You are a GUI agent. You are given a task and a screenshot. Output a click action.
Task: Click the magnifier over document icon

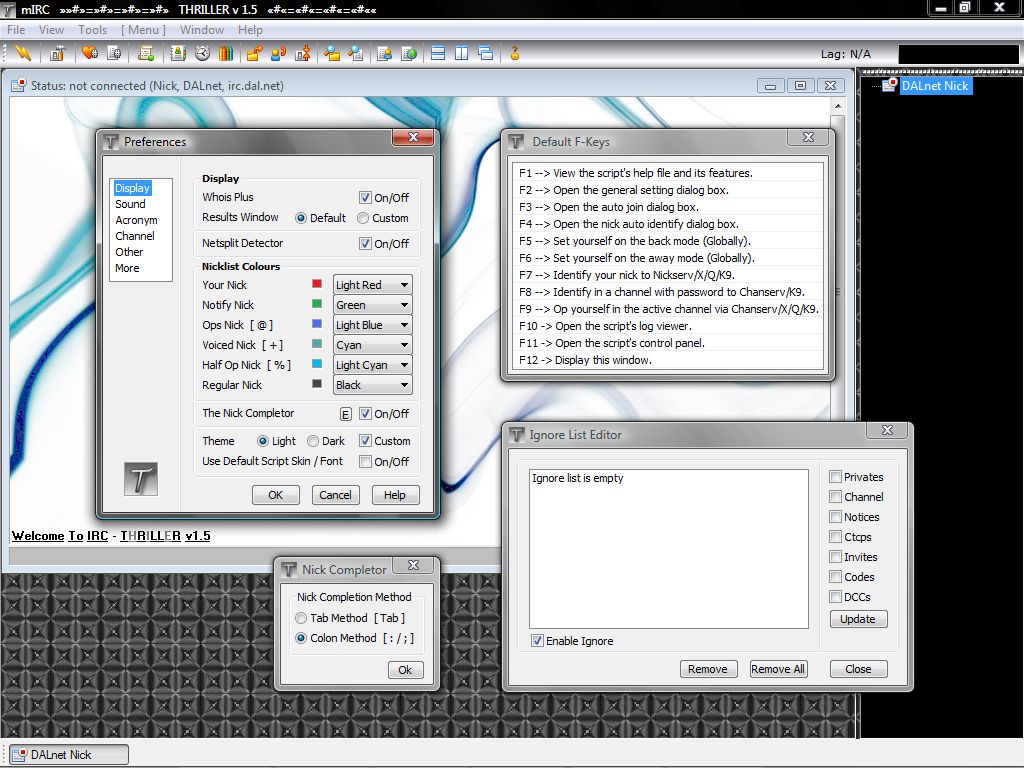pos(356,53)
